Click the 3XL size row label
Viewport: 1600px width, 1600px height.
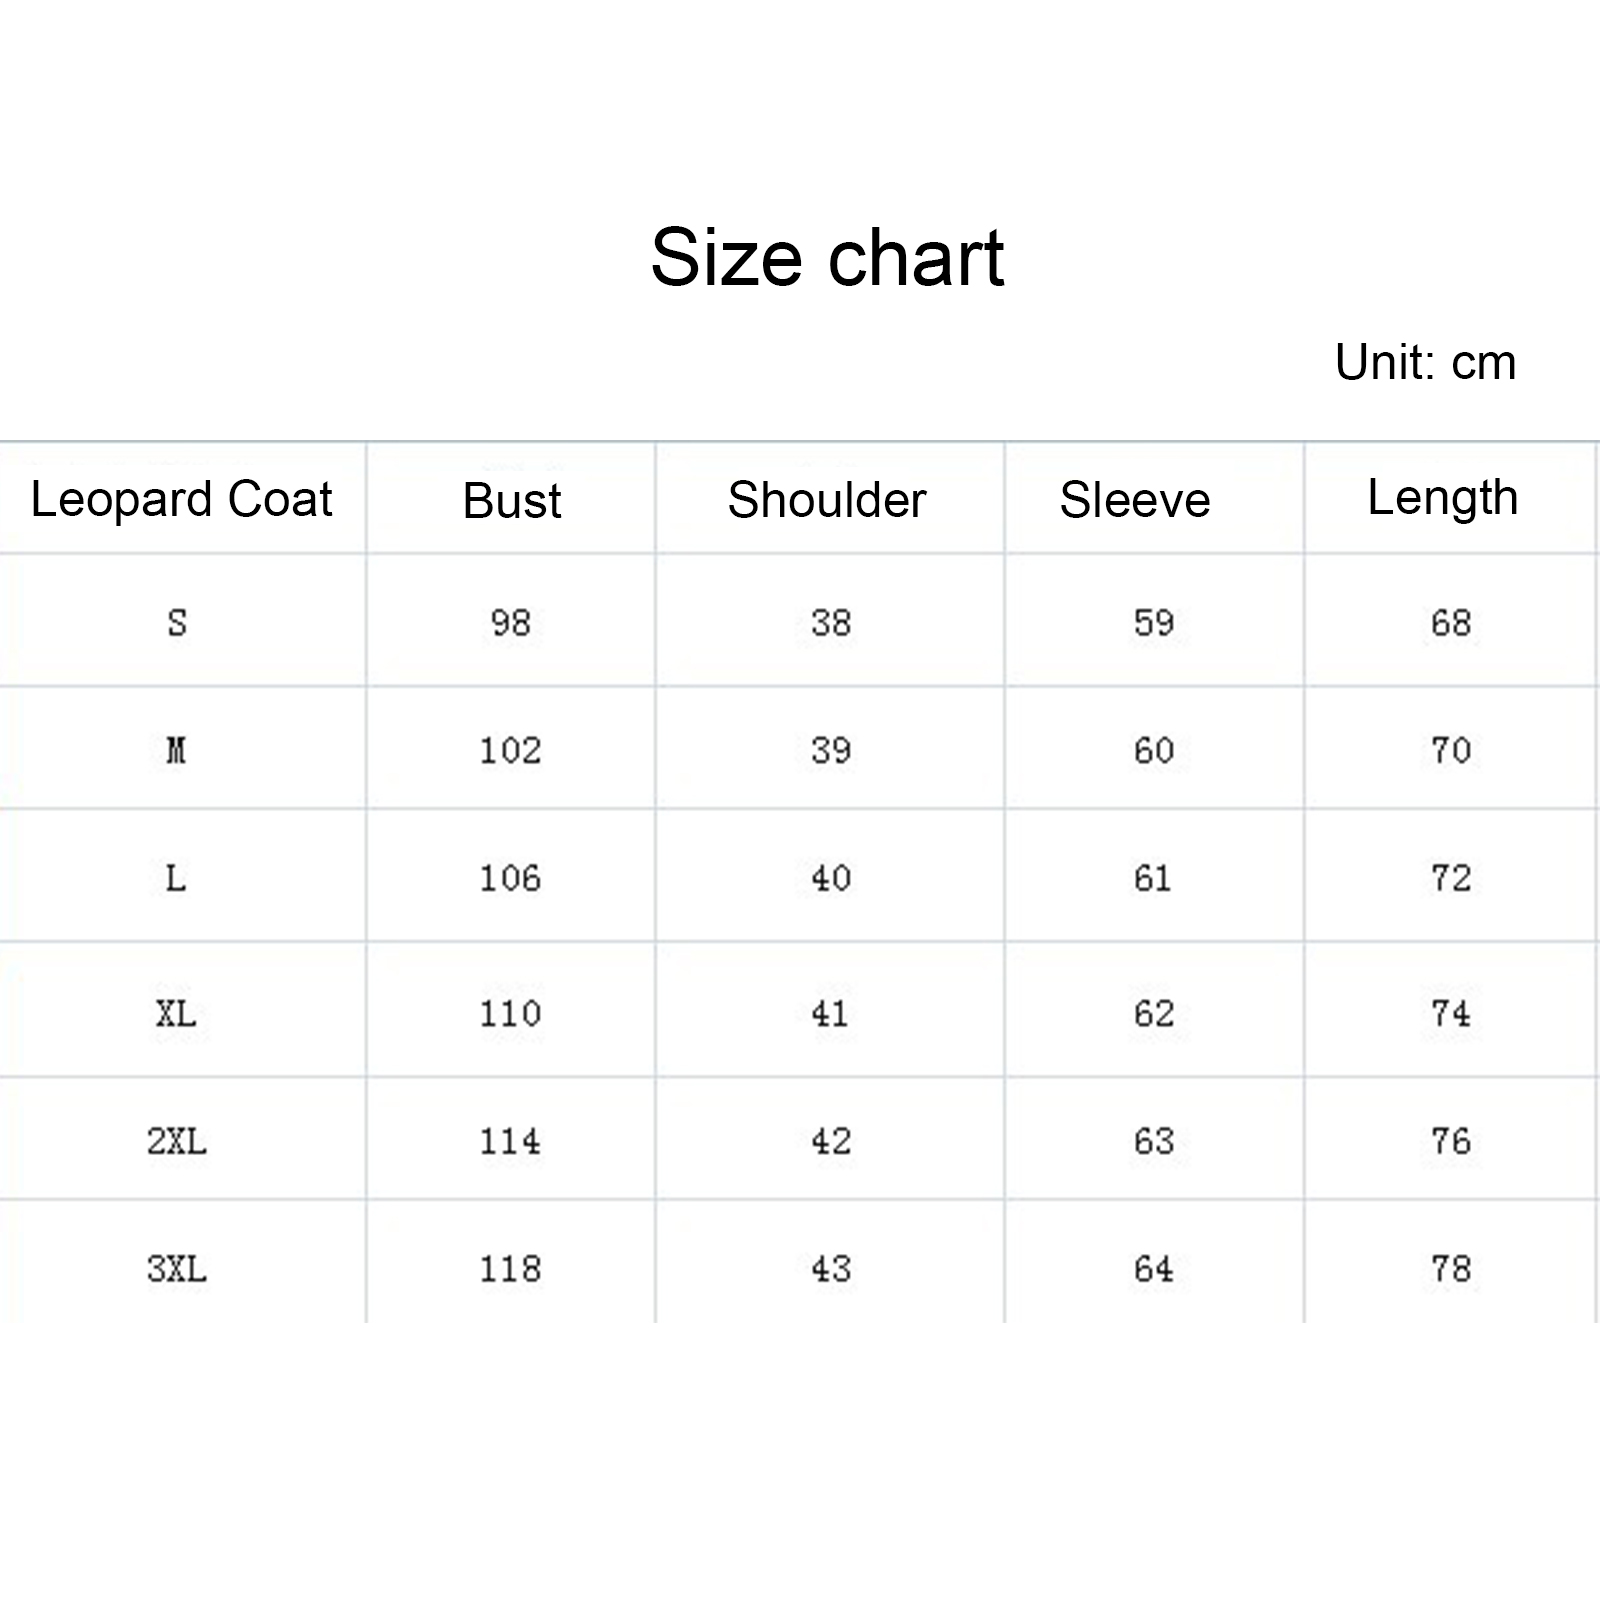click(x=177, y=1269)
